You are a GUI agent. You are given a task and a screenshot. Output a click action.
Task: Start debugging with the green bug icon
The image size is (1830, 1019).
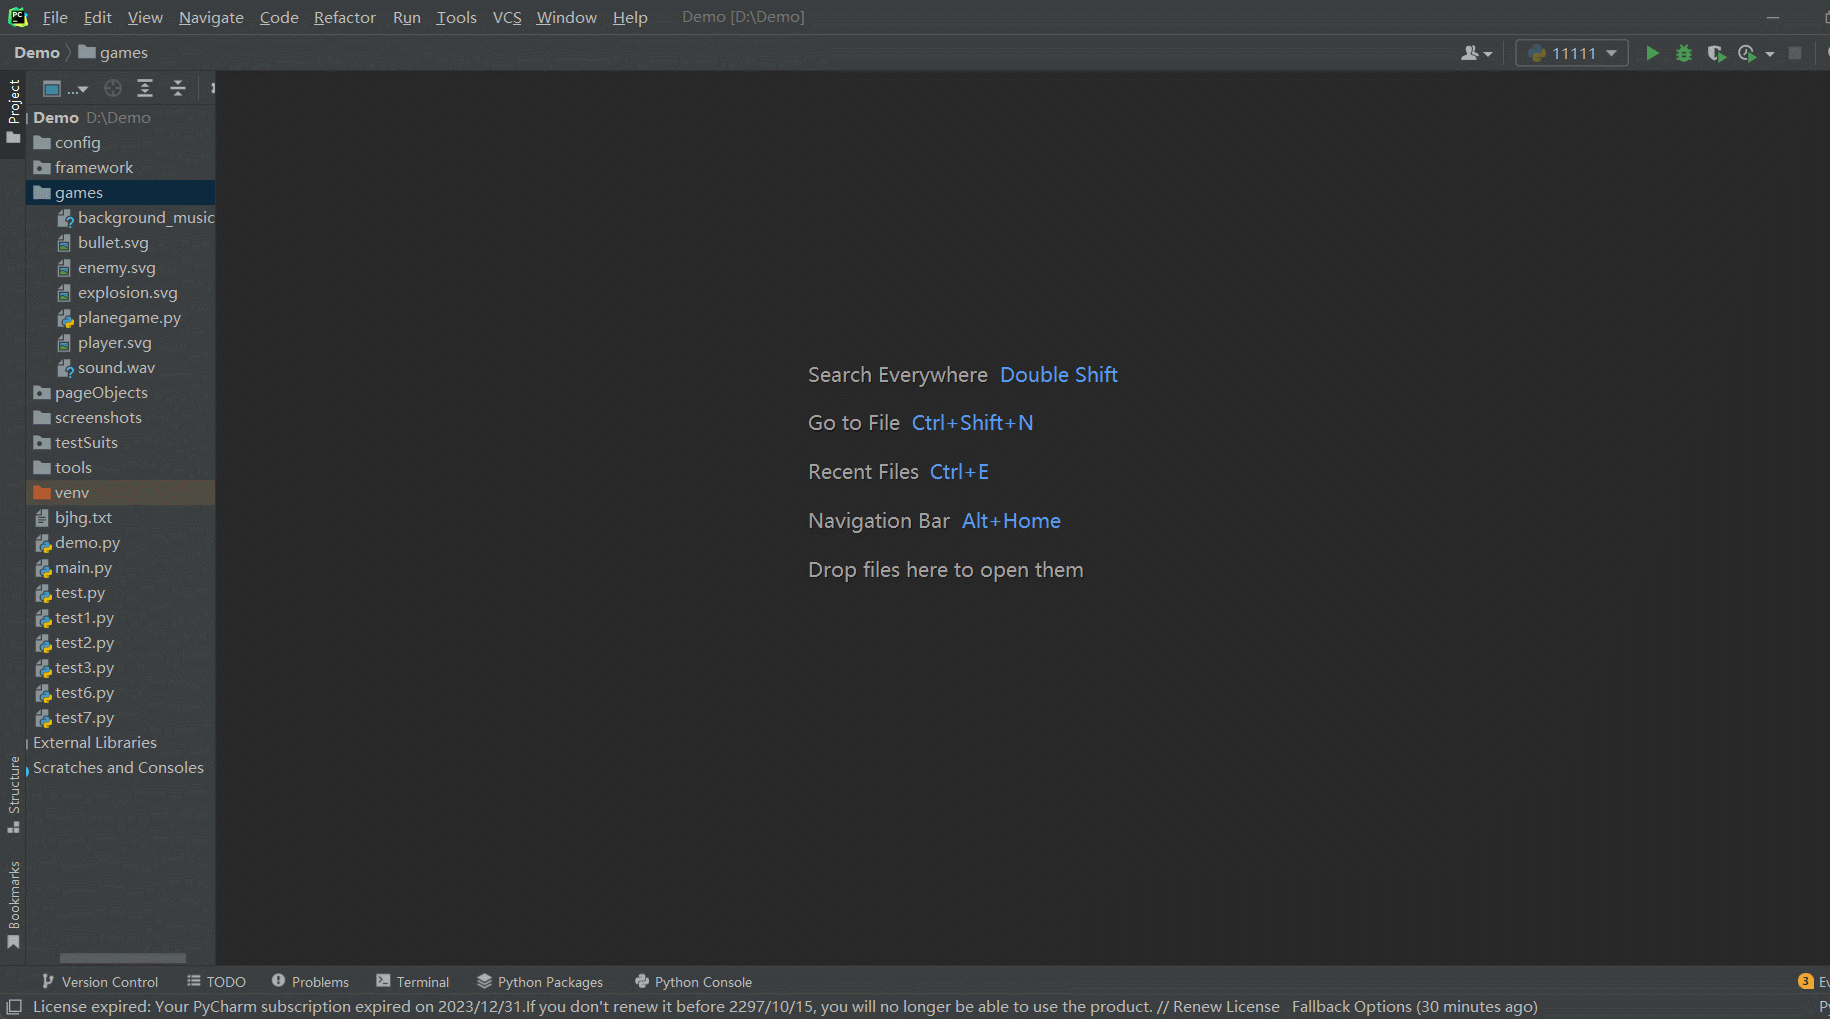tap(1684, 54)
